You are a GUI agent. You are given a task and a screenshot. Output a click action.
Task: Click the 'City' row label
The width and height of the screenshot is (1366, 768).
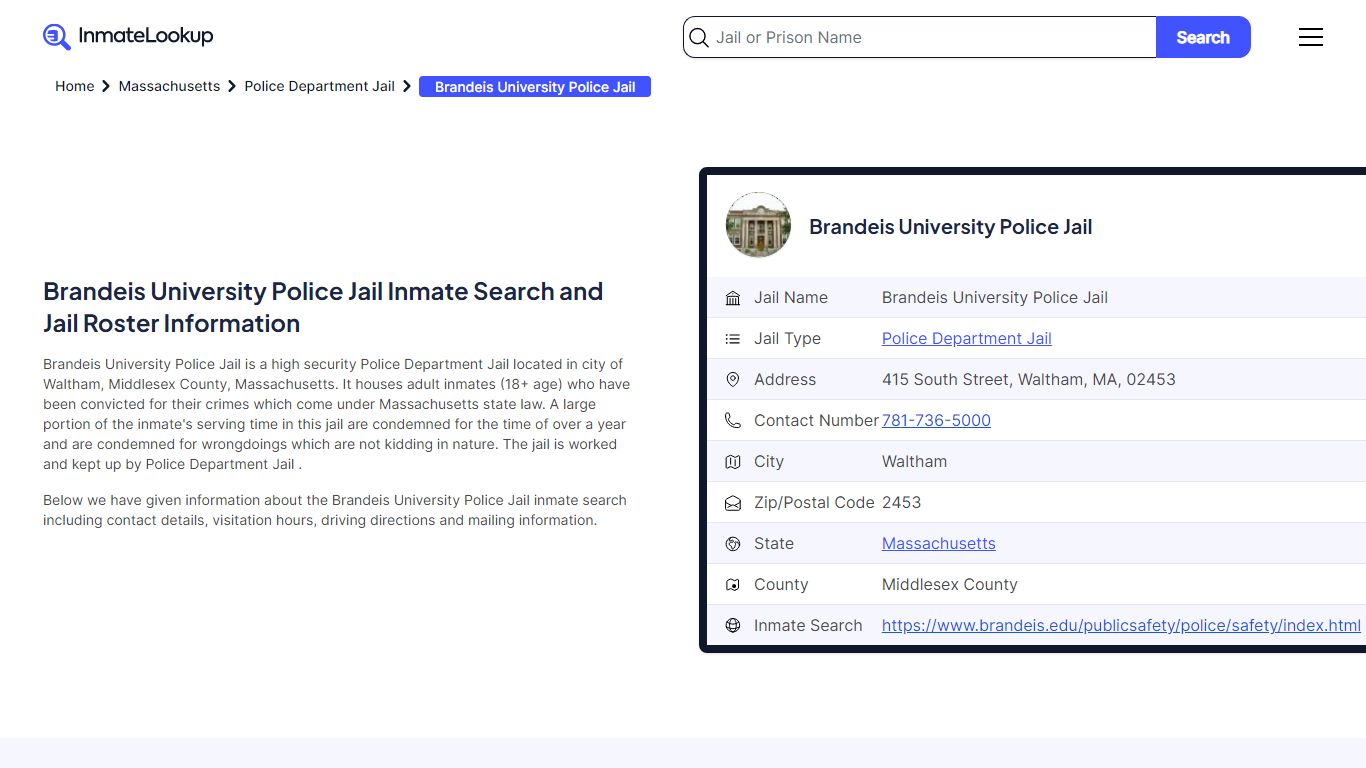coord(768,462)
